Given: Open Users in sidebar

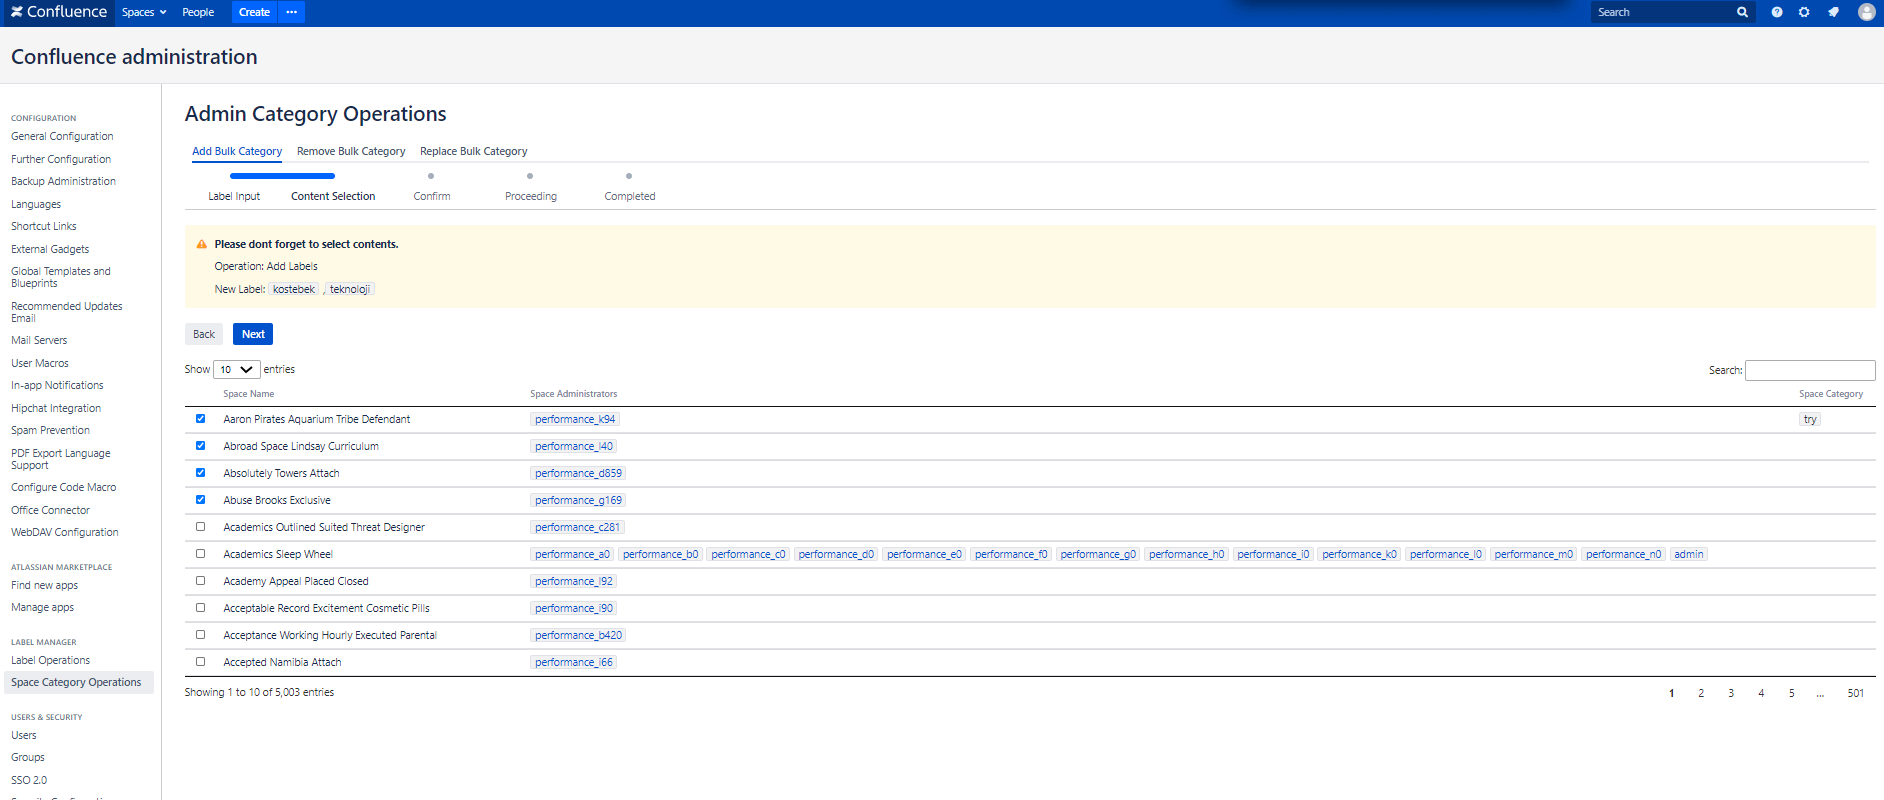Looking at the screenshot, I should tap(24, 735).
